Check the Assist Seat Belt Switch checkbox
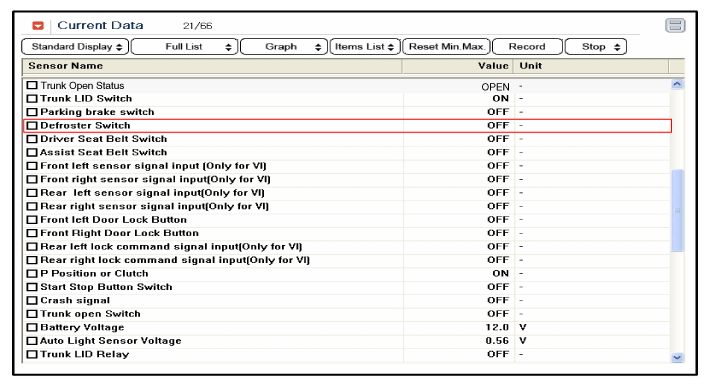Image resolution: width=711 pixels, height=387 pixels. (32, 152)
